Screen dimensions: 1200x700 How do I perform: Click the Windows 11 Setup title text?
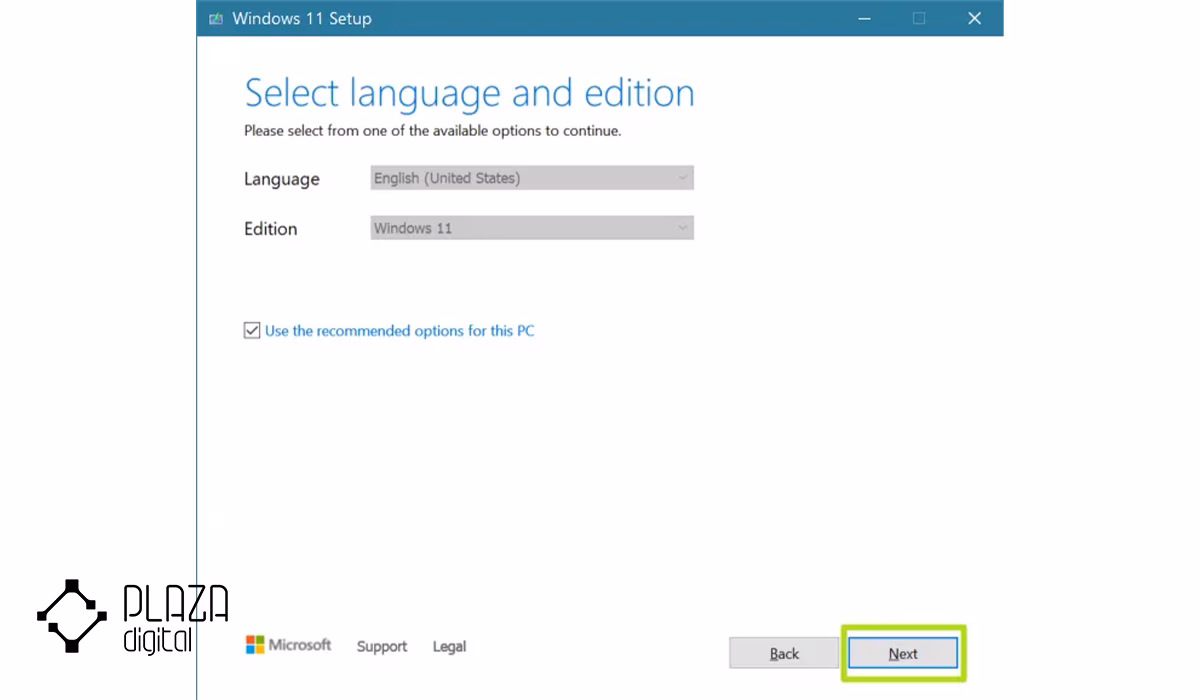302,18
